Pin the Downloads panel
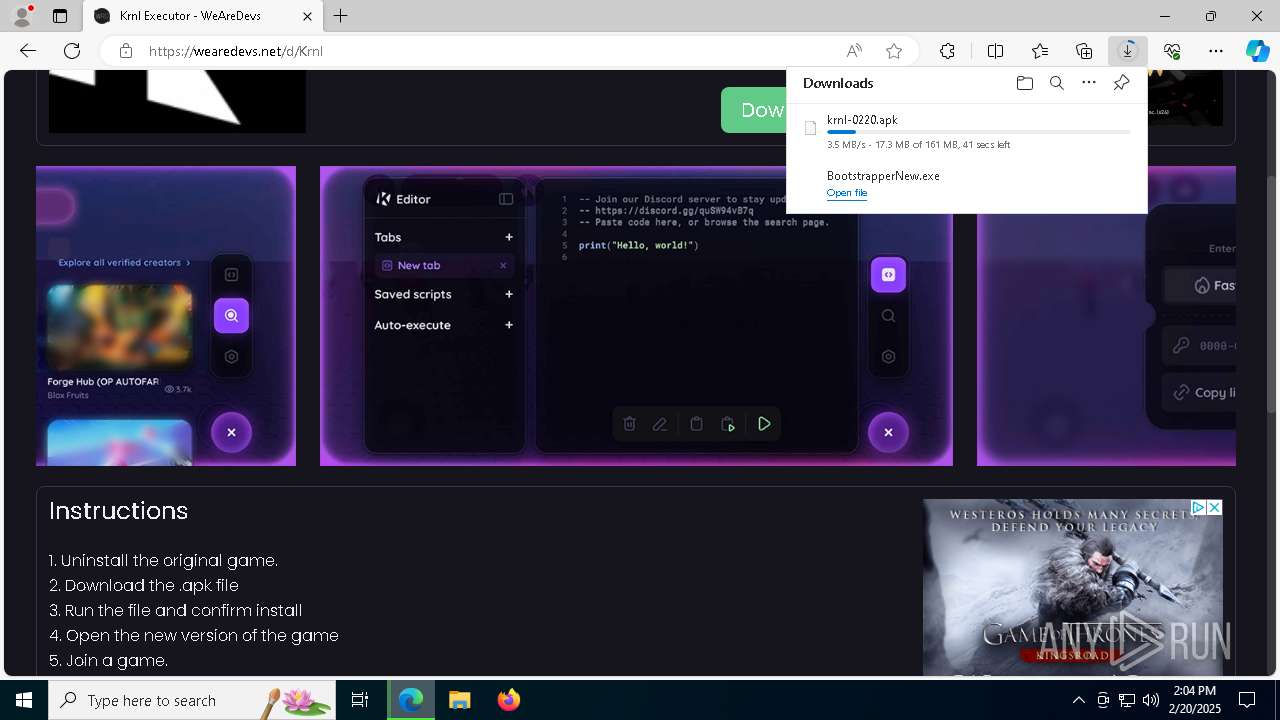The height and width of the screenshot is (720, 1280). click(1121, 83)
